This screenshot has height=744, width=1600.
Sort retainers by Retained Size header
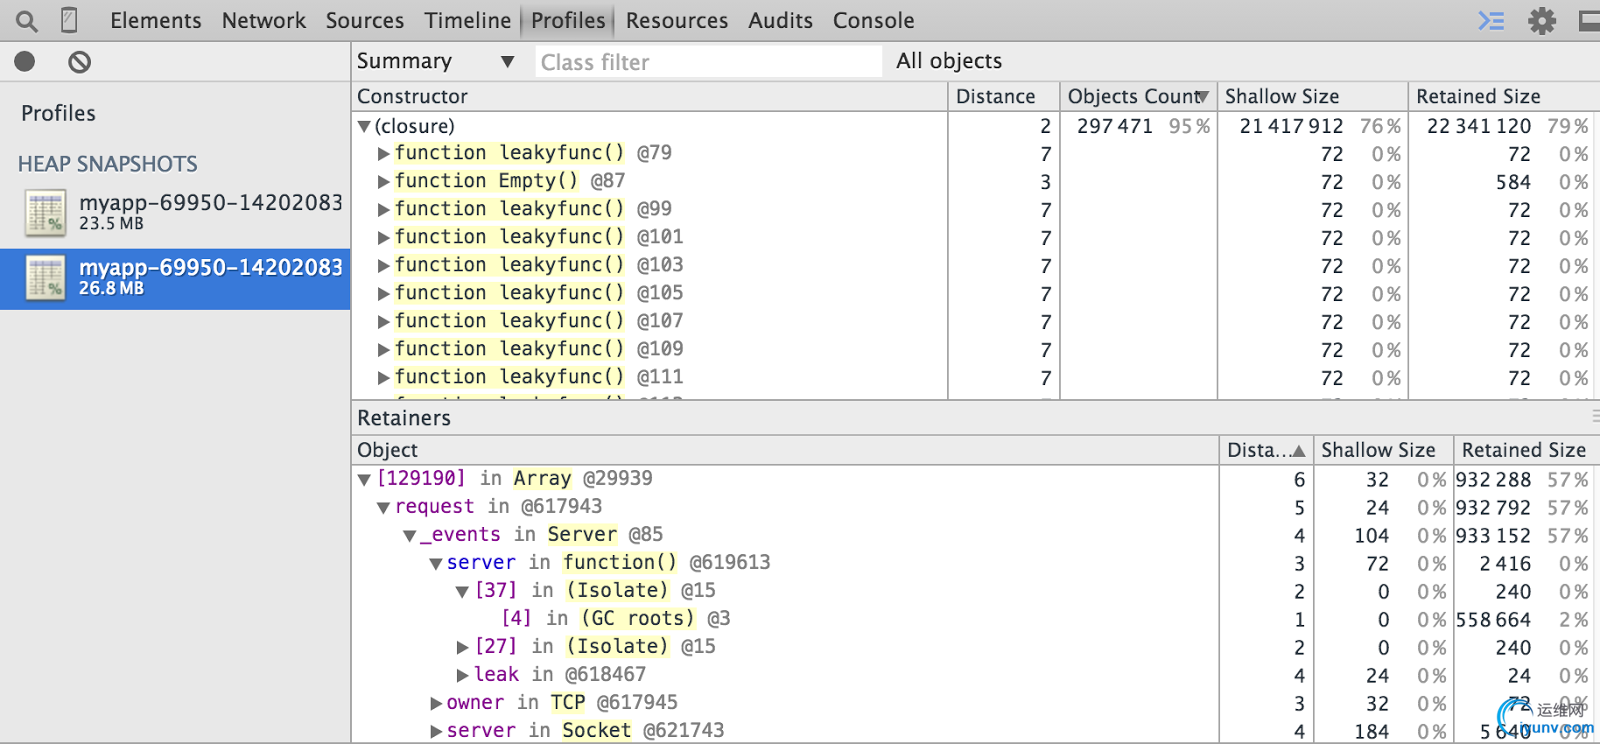point(1527,450)
